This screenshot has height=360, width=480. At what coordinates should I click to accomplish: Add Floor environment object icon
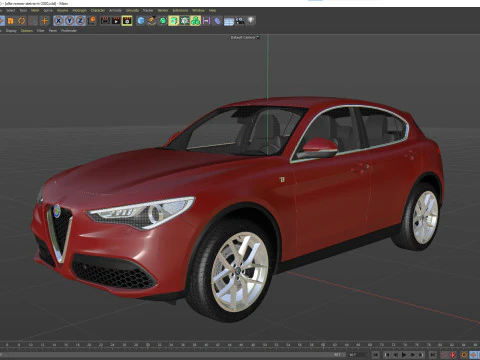(x=229, y=21)
